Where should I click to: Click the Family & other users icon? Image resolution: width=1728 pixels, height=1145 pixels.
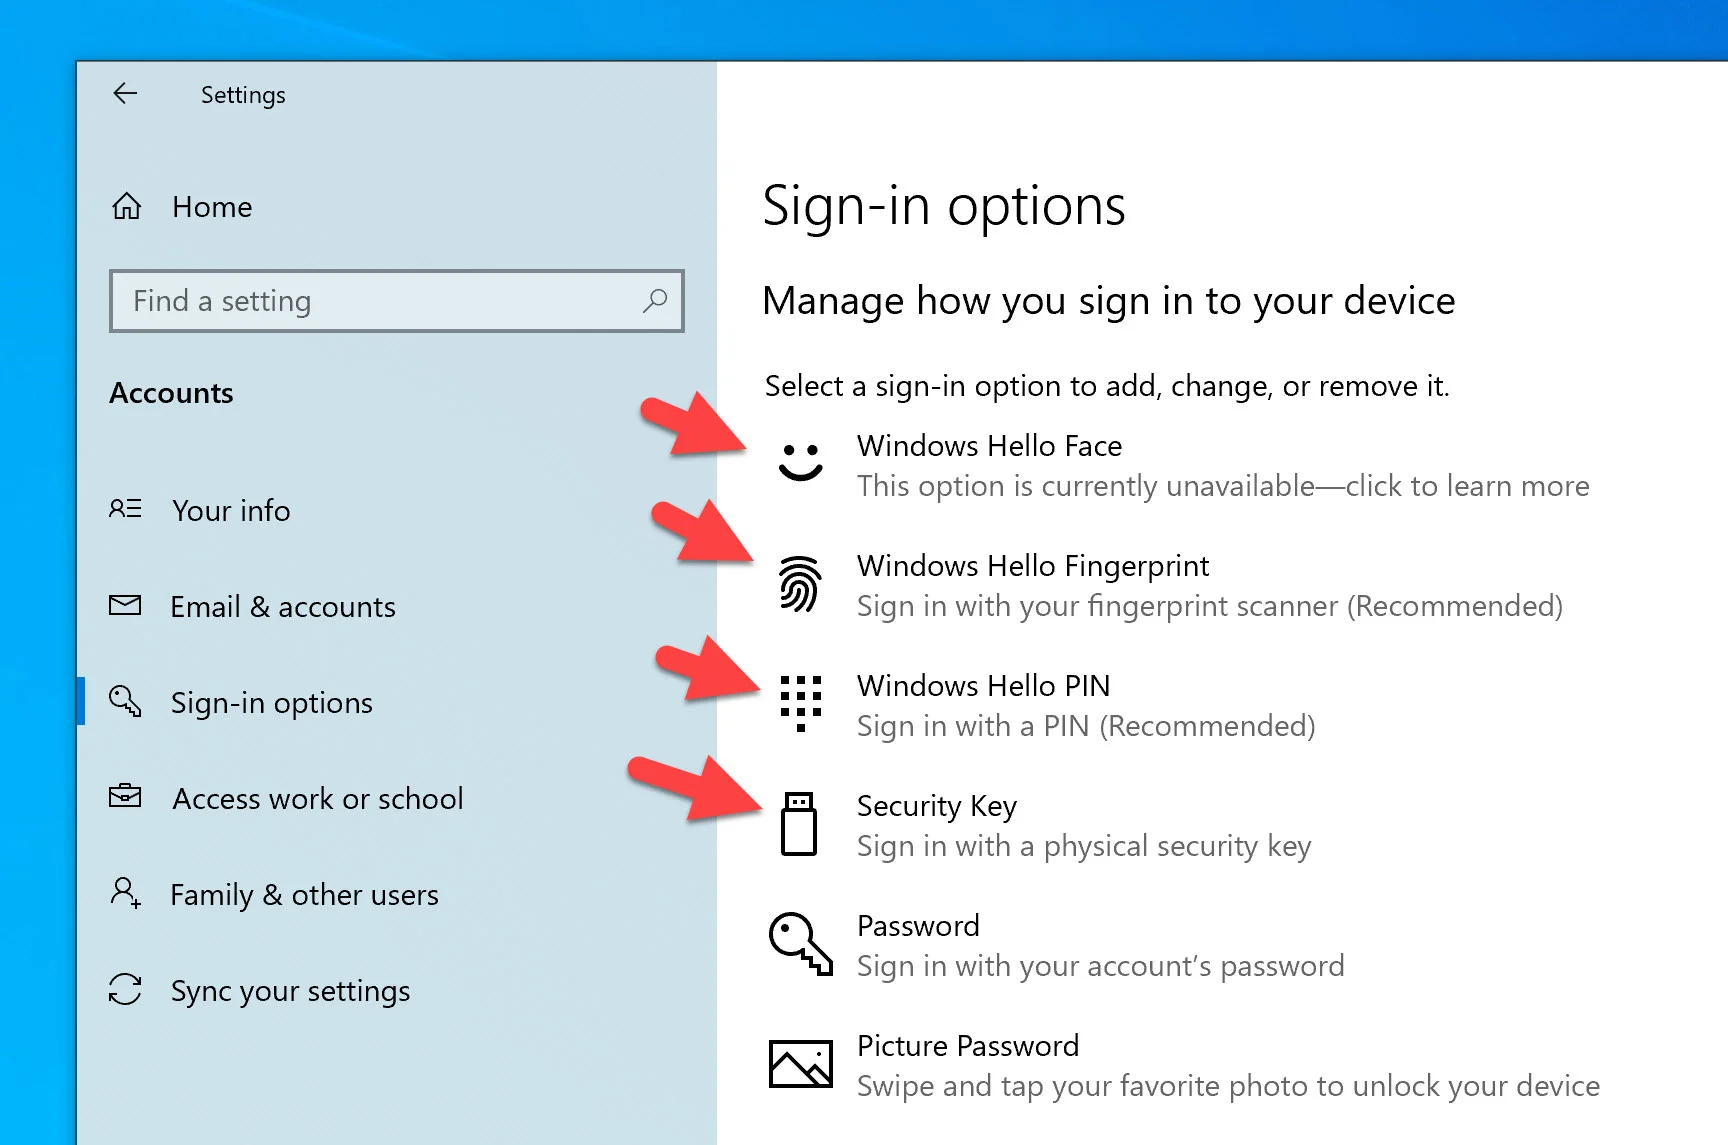pyautogui.click(x=125, y=892)
